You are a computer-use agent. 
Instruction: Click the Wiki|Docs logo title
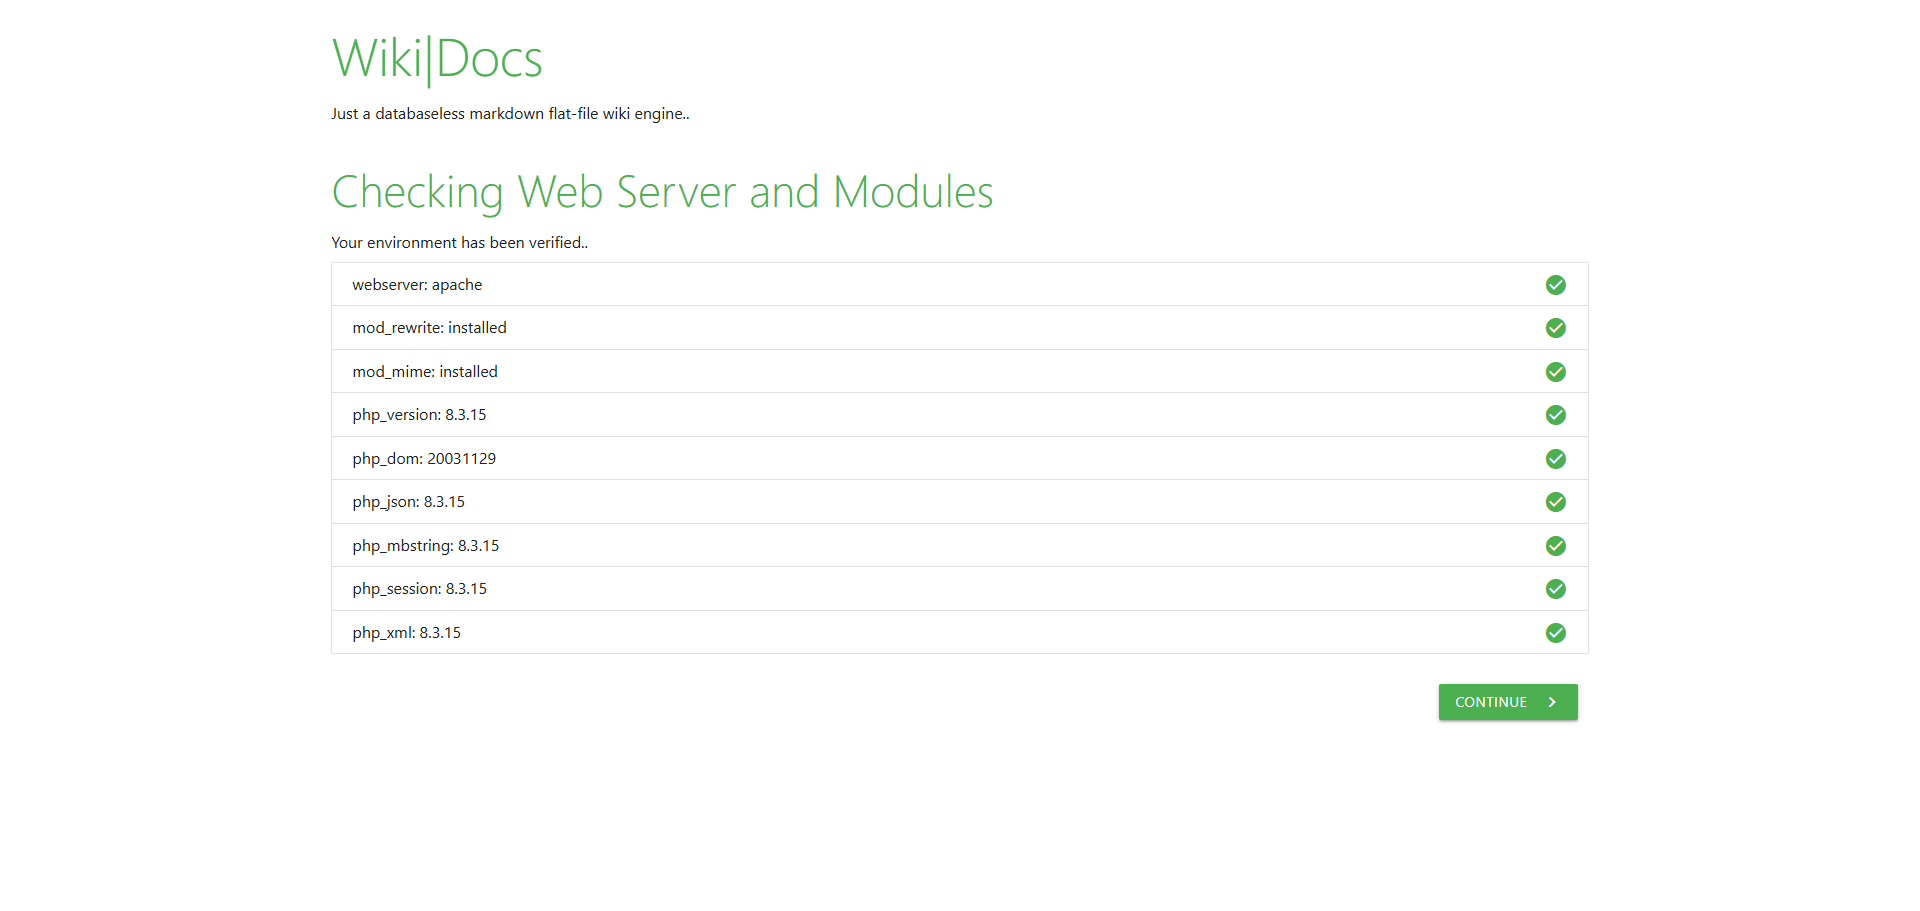pos(437,59)
